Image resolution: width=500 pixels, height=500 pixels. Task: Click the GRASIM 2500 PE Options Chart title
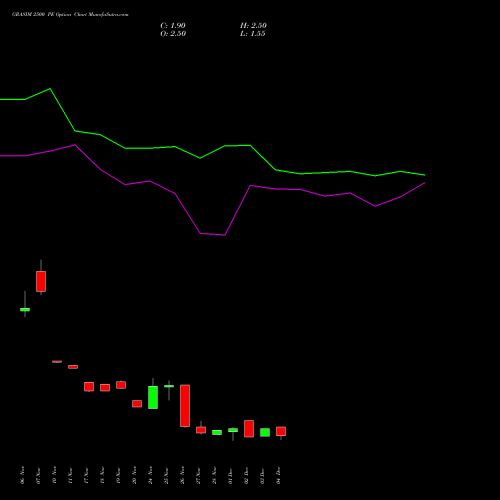coord(70,15)
